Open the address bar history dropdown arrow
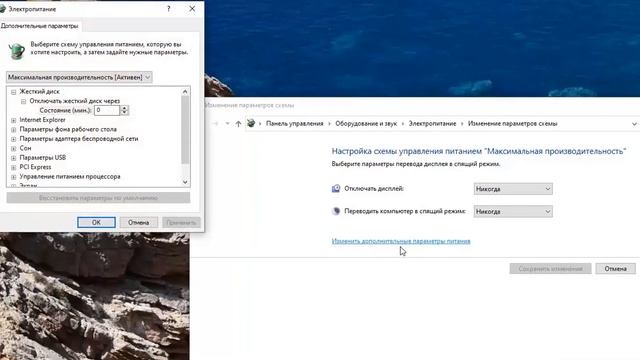Image resolution: width=640 pixels, height=360 pixels. pyautogui.click(x=634, y=124)
